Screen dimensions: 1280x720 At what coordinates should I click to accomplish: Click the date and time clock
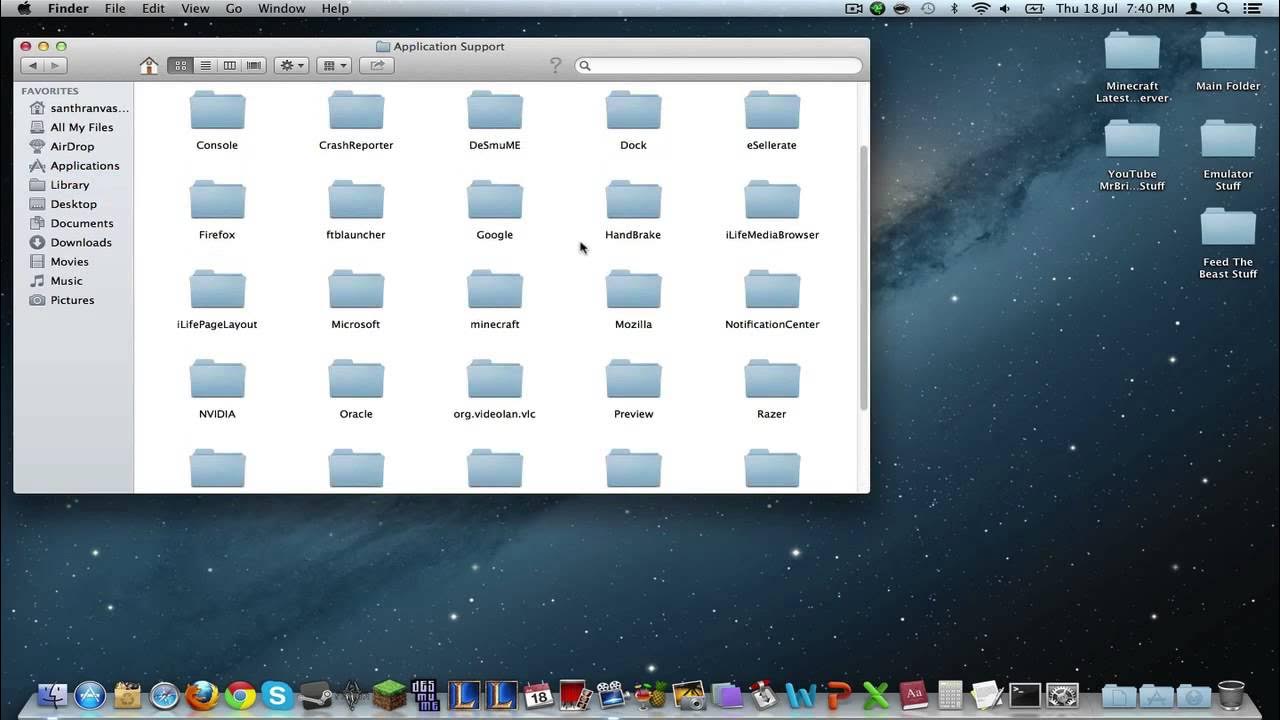1115,8
